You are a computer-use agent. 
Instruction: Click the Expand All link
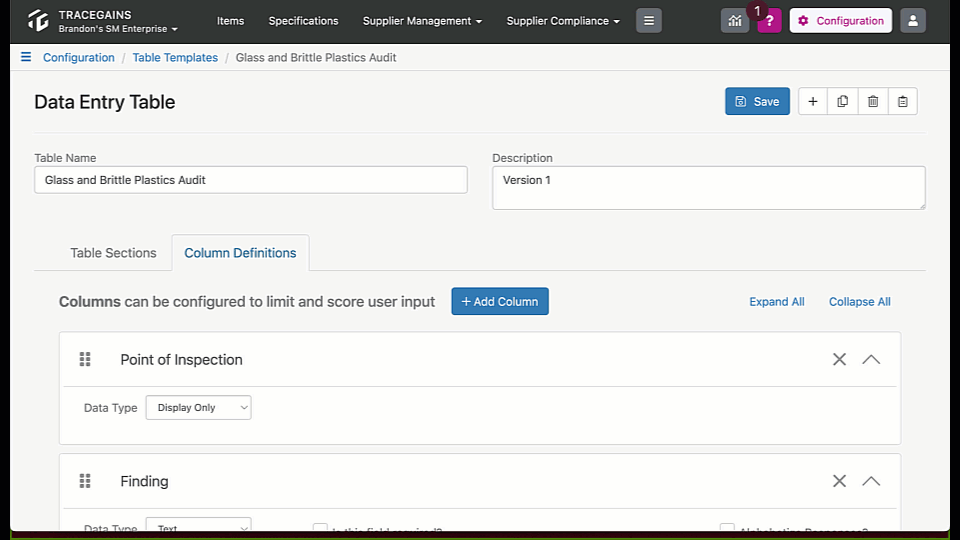click(x=777, y=302)
